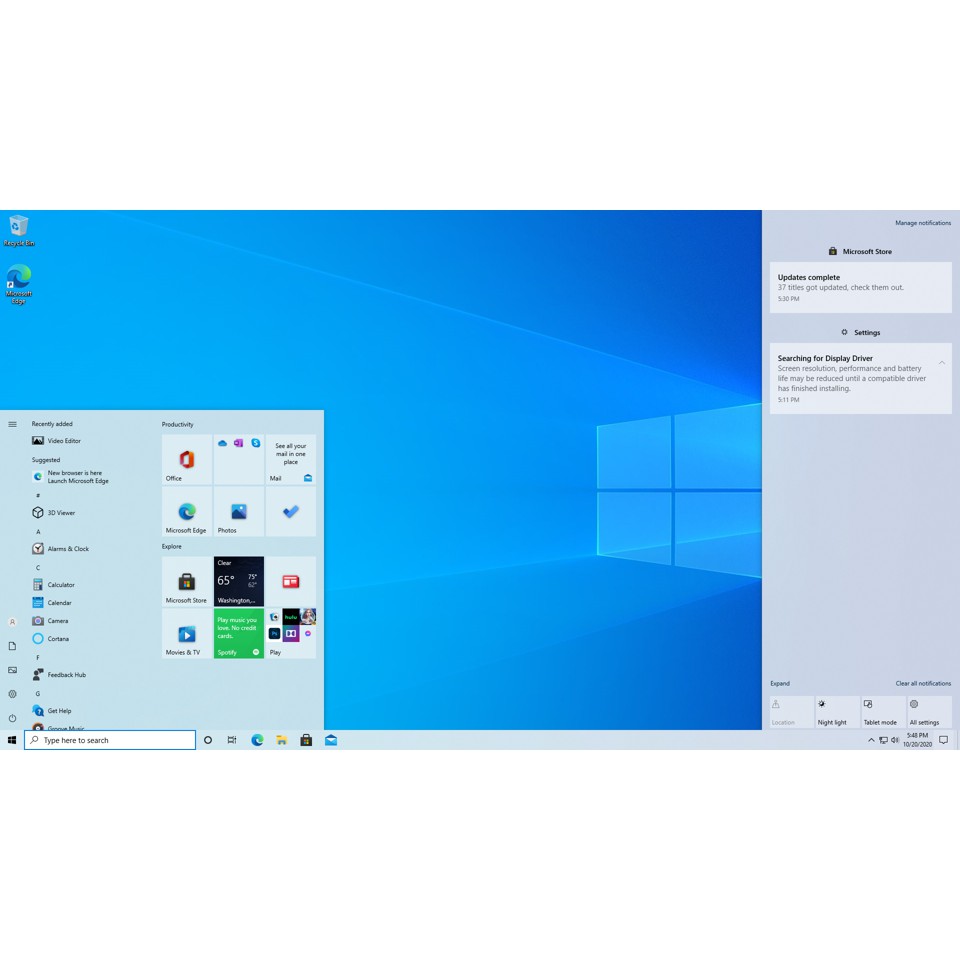Screen dimensions: 960x960
Task: Clear all notifications
Action: pyautogui.click(x=922, y=683)
